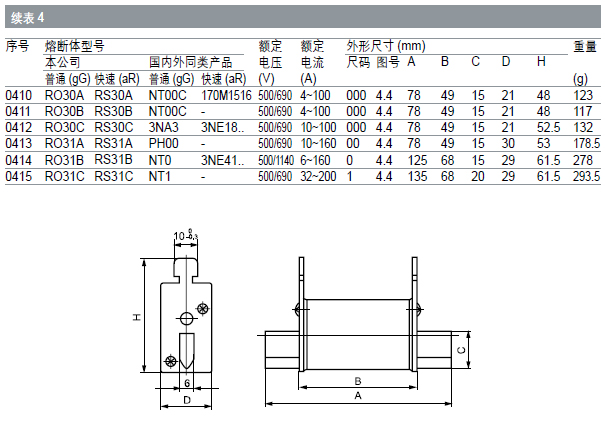Click the 170M1516 equivalent product cell

pyautogui.click(x=224, y=94)
